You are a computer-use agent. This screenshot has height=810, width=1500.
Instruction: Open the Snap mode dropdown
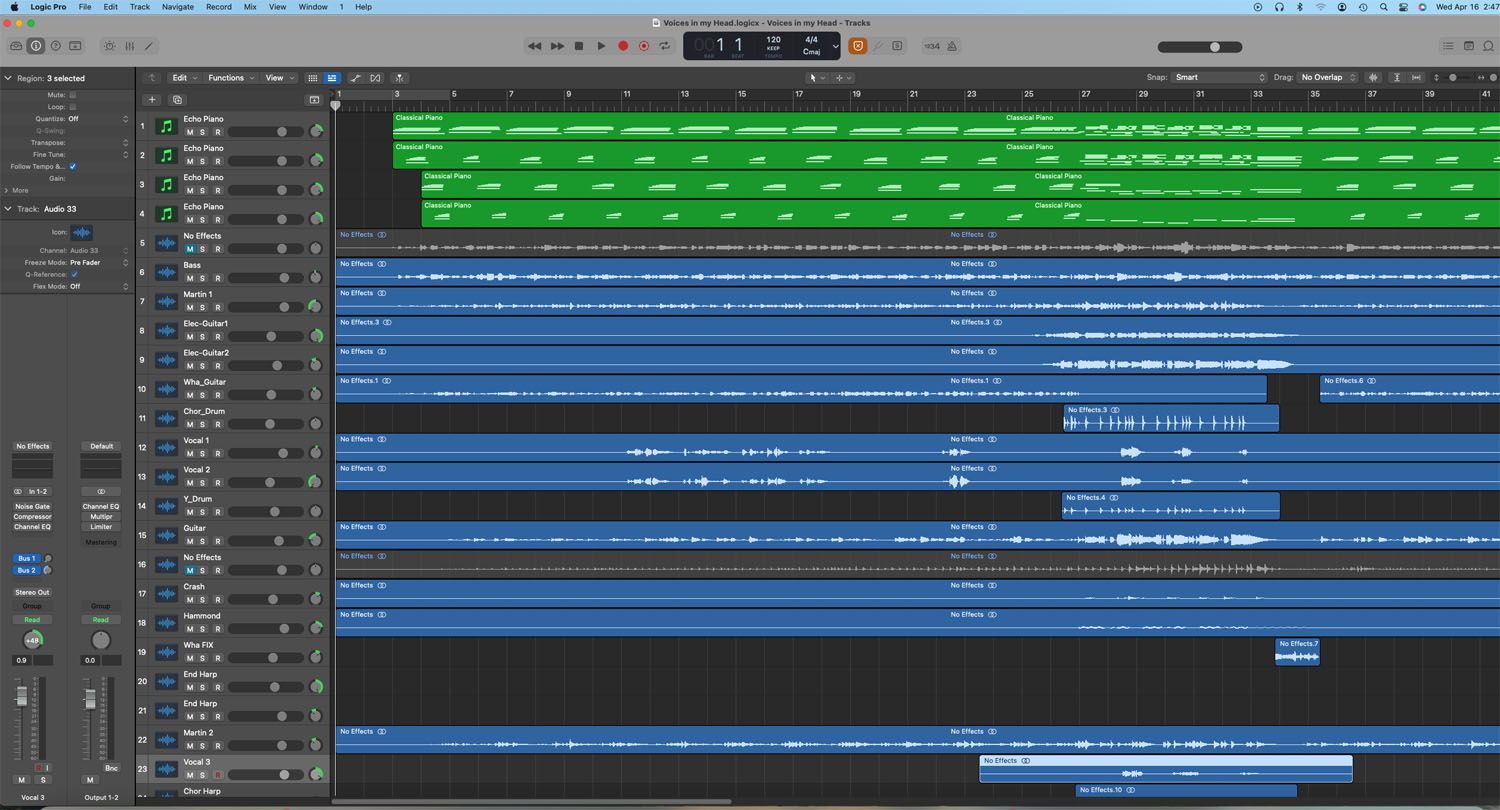pyautogui.click(x=1218, y=78)
